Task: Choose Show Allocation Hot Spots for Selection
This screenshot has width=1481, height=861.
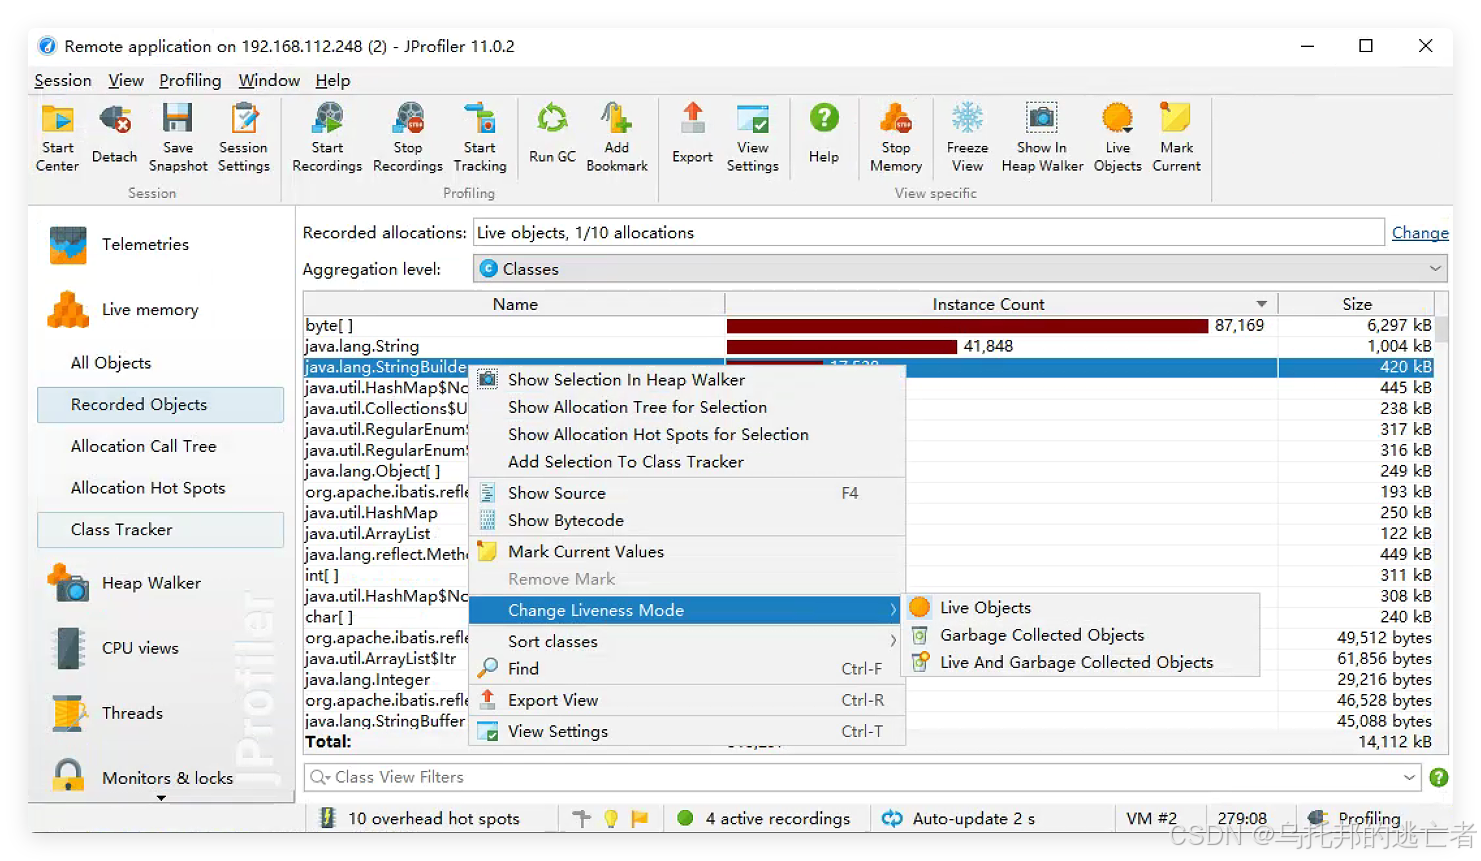Action: 687,434
